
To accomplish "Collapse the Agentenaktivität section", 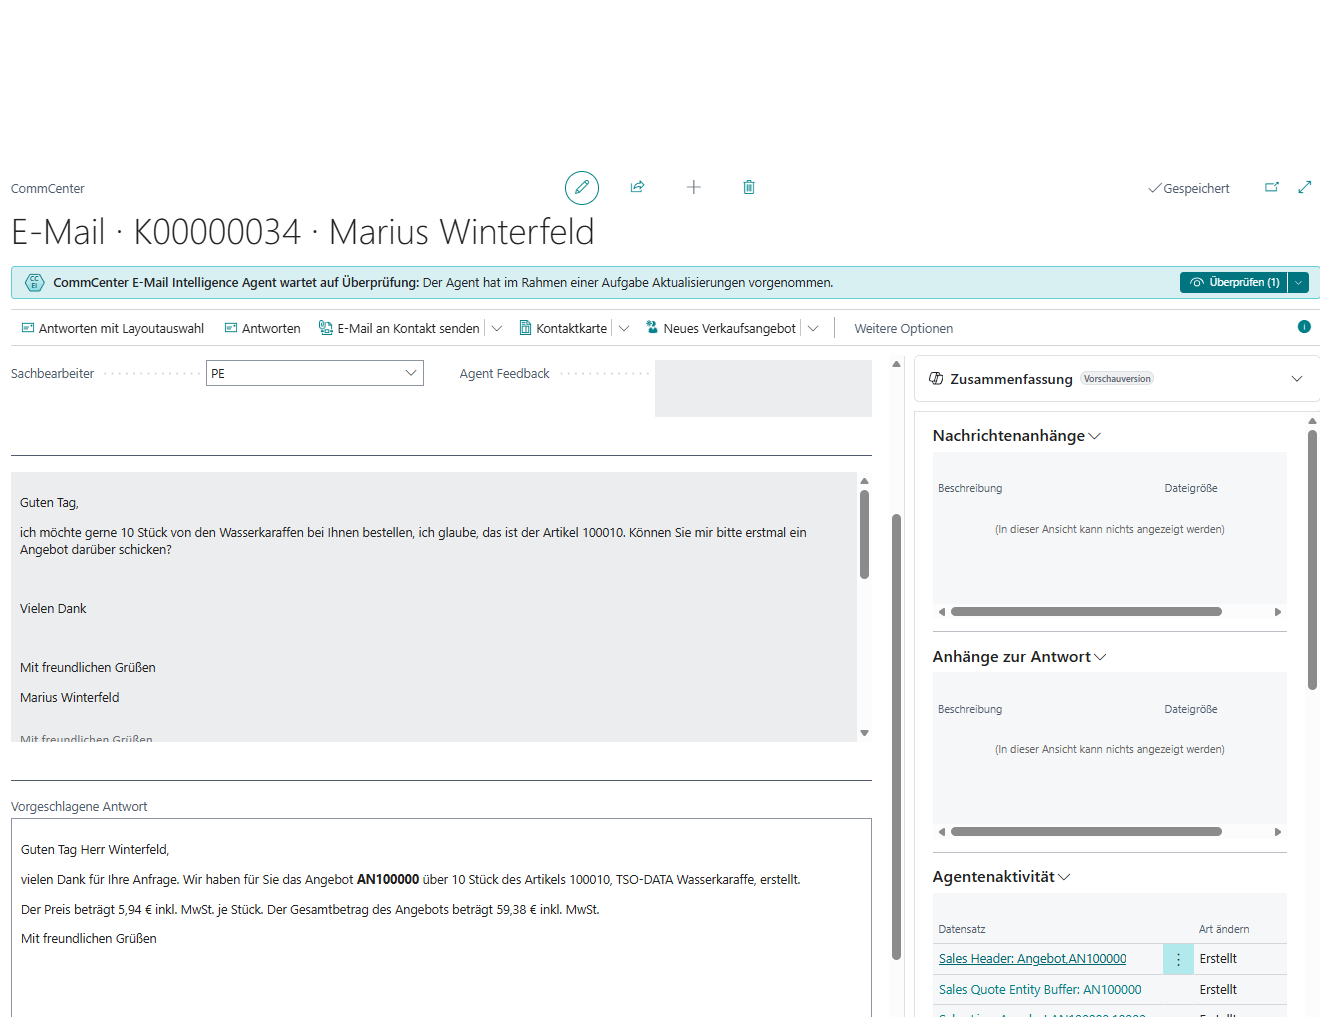I will [x=1064, y=877].
